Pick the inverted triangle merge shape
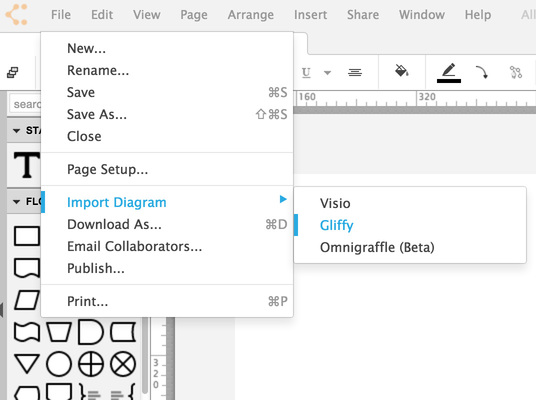 point(27,364)
